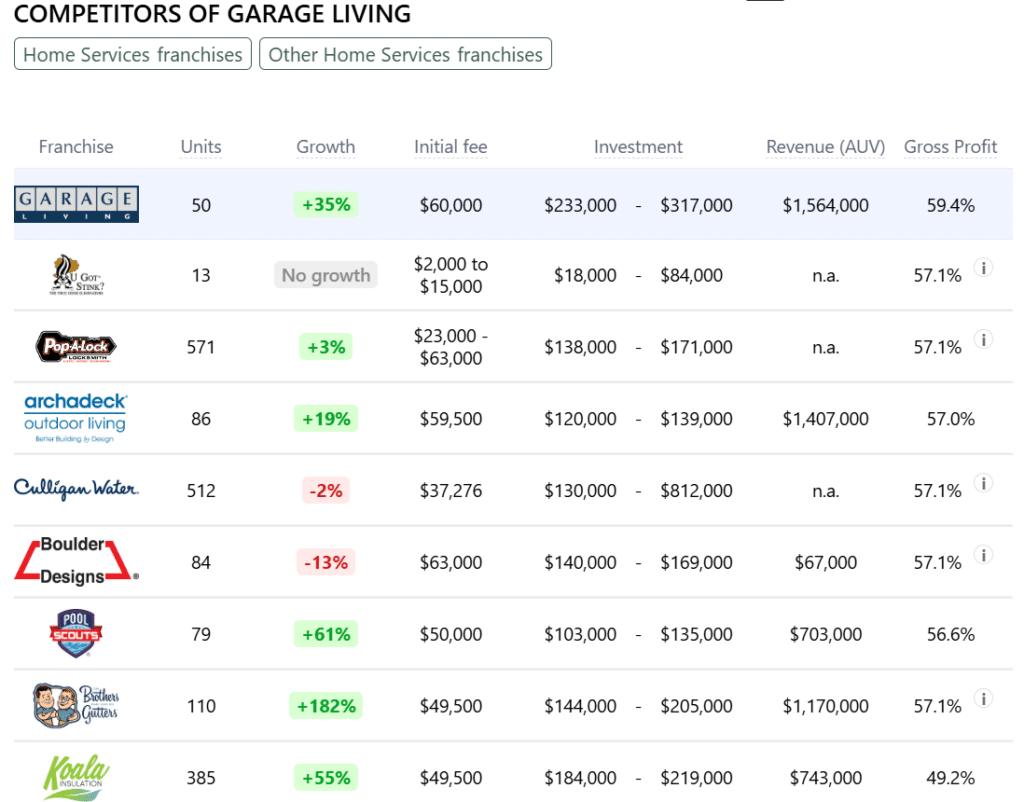1024x802 pixels.
Task: Click the 385 units value
Action: click(x=201, y=778)
